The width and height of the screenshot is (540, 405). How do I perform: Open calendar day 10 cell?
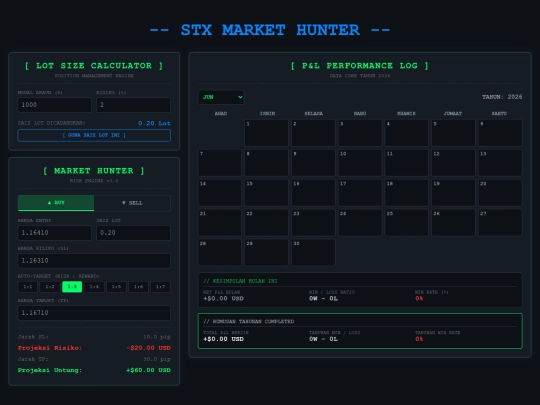pos(360,163)
